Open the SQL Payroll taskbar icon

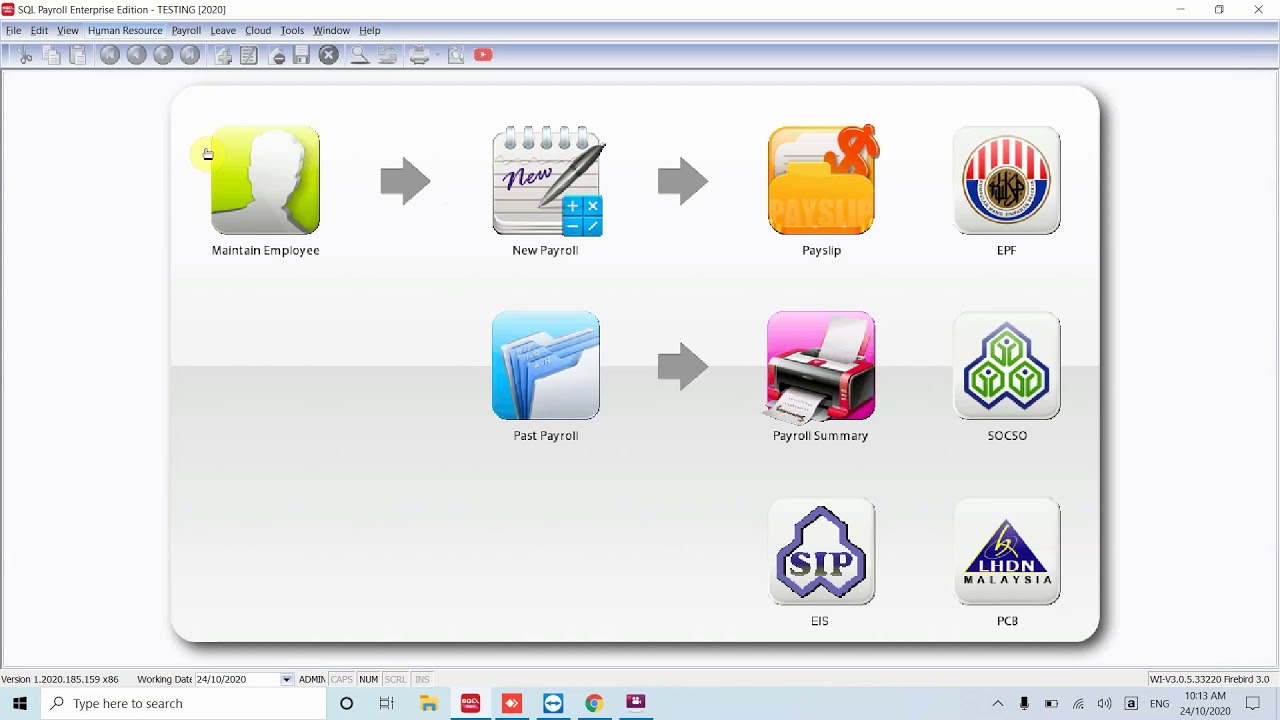[x=470, y=704]
